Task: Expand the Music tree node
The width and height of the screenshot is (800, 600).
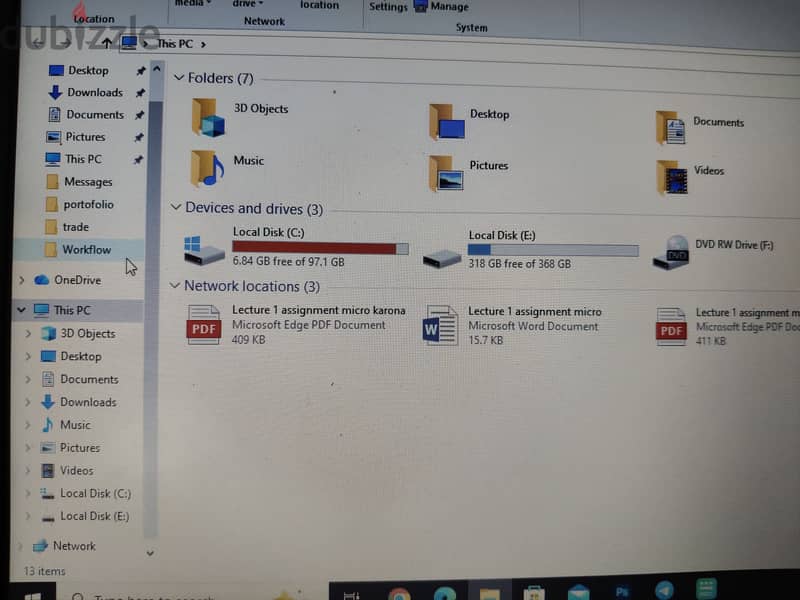Action: point(29,425)
